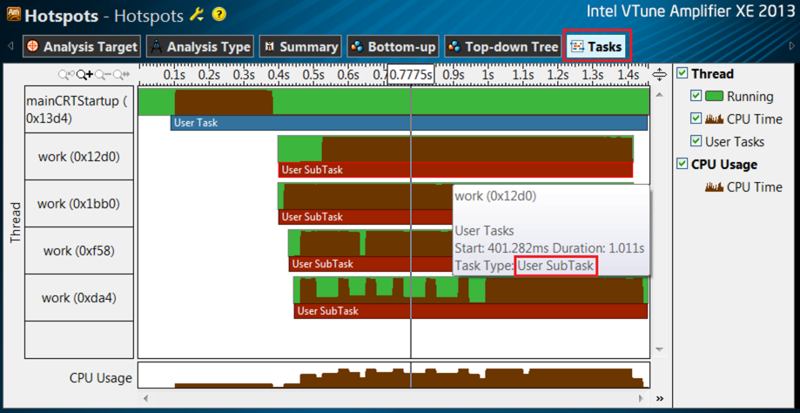Toggle the Thread group checkbox
The width and height of the screenshot is (800, 413).
coord(682,74)
